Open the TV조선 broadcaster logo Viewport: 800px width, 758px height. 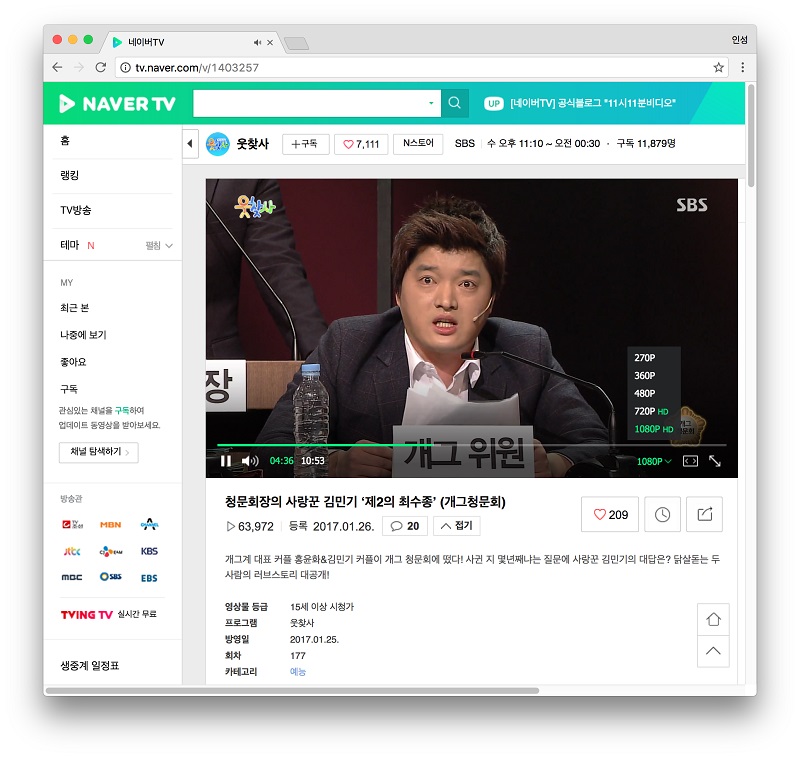click(x=72, y=524)
